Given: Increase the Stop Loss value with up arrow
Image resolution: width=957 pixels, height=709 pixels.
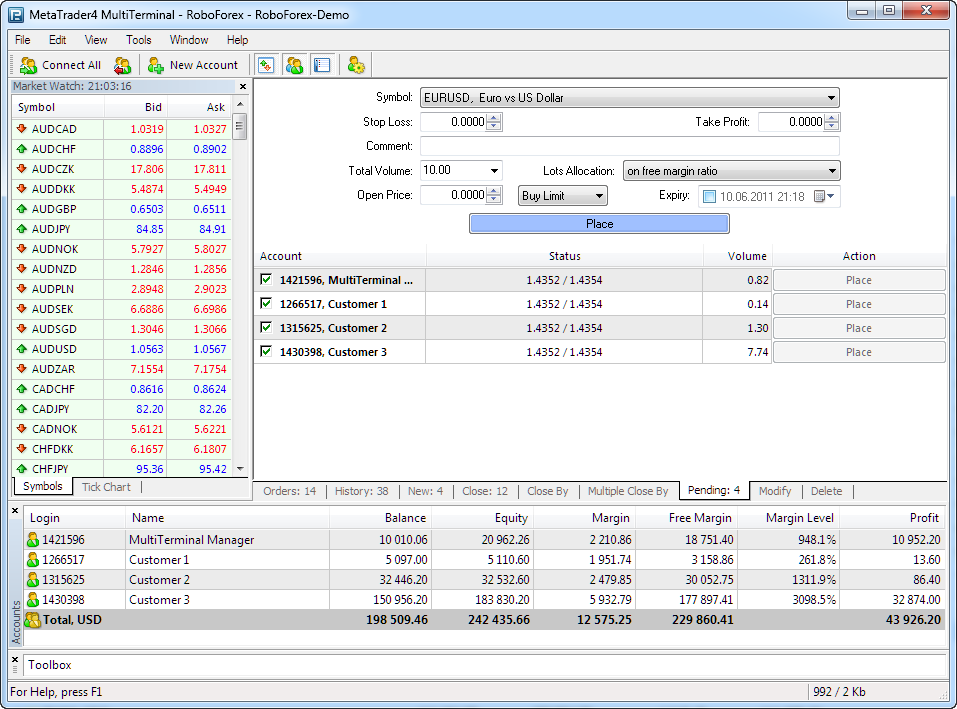Looking at the screenshot, I should (x=493, y=118).
